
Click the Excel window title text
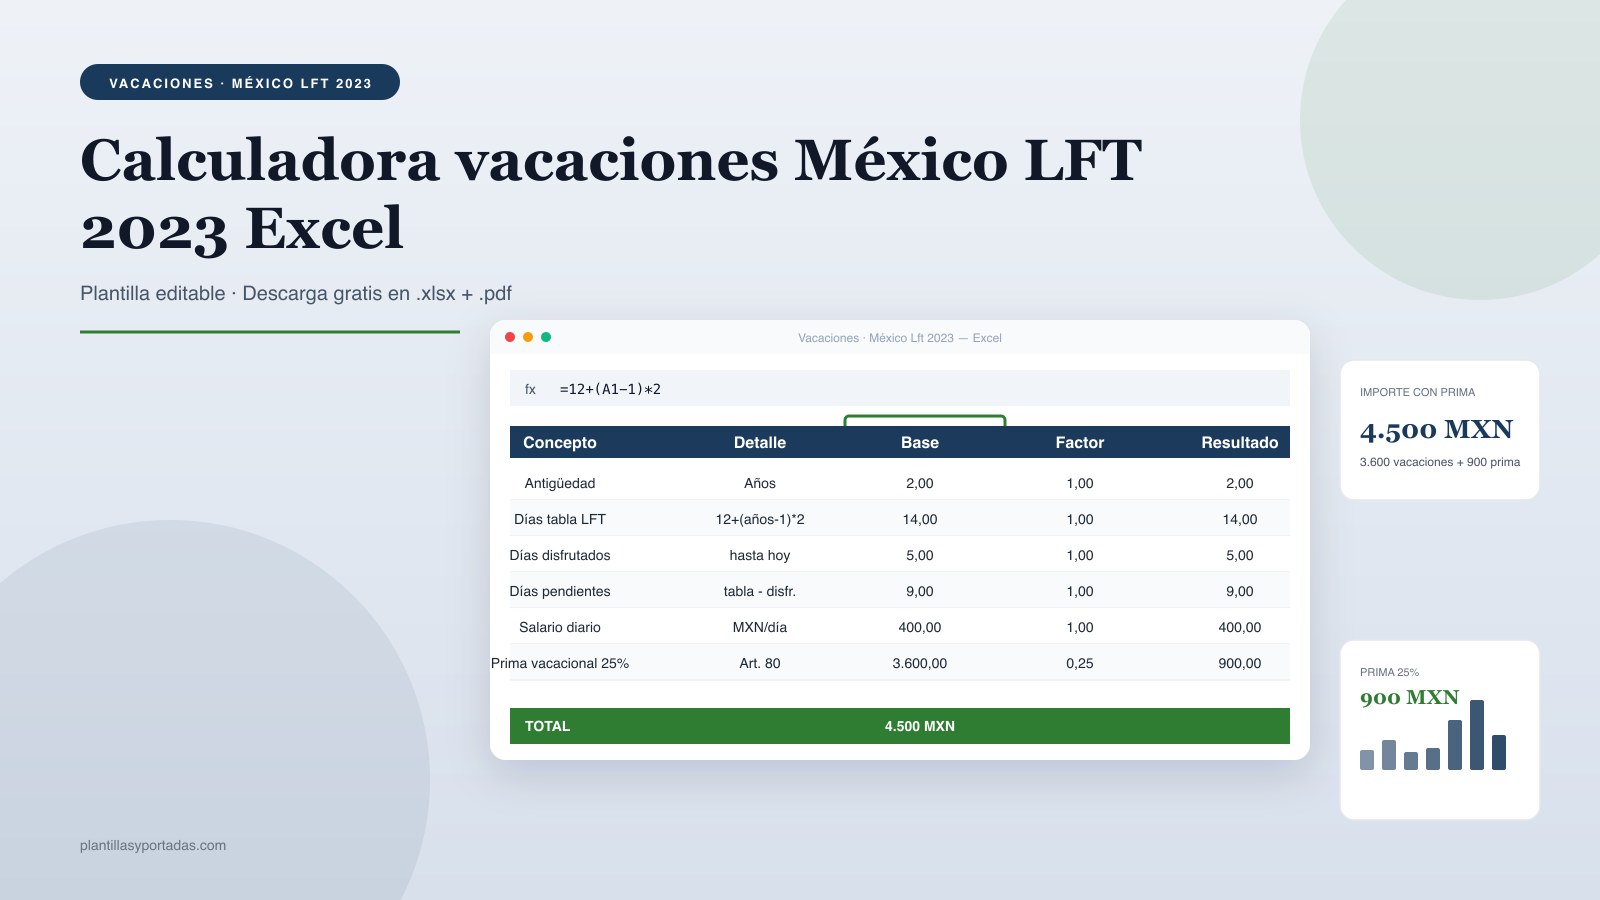(x=900, y=338)
